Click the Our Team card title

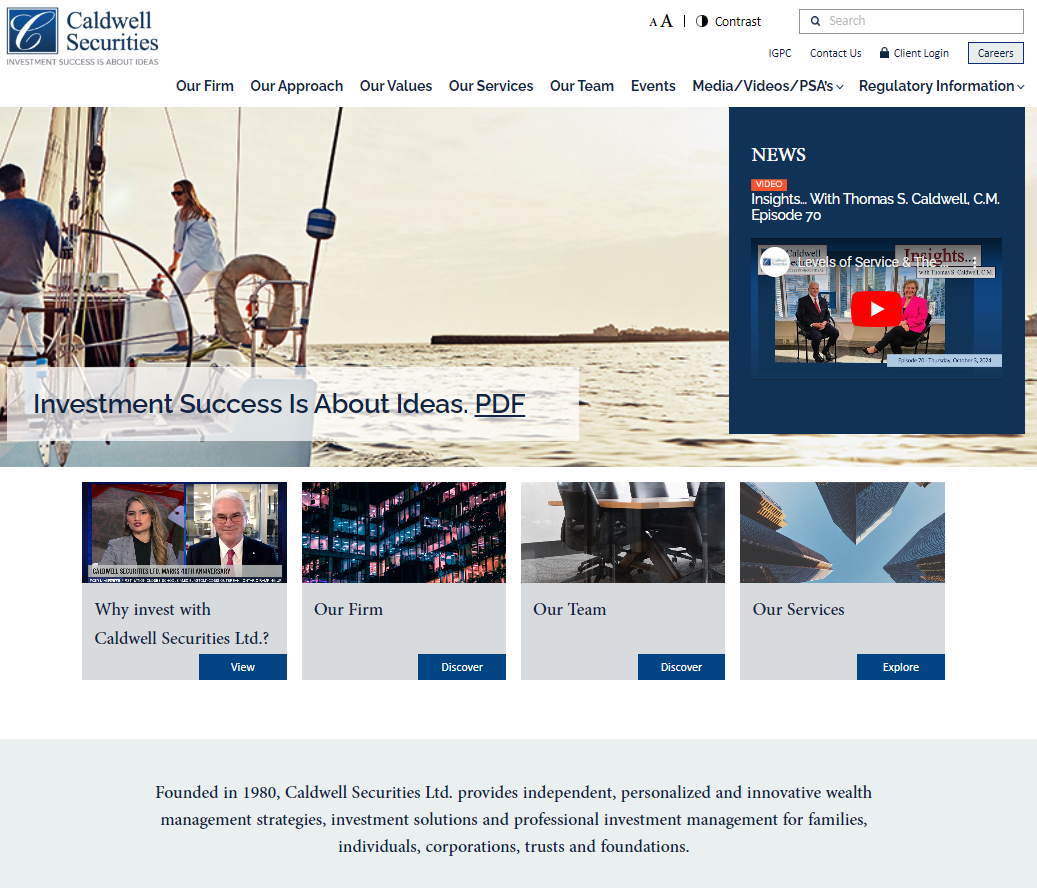click(569, 609)
